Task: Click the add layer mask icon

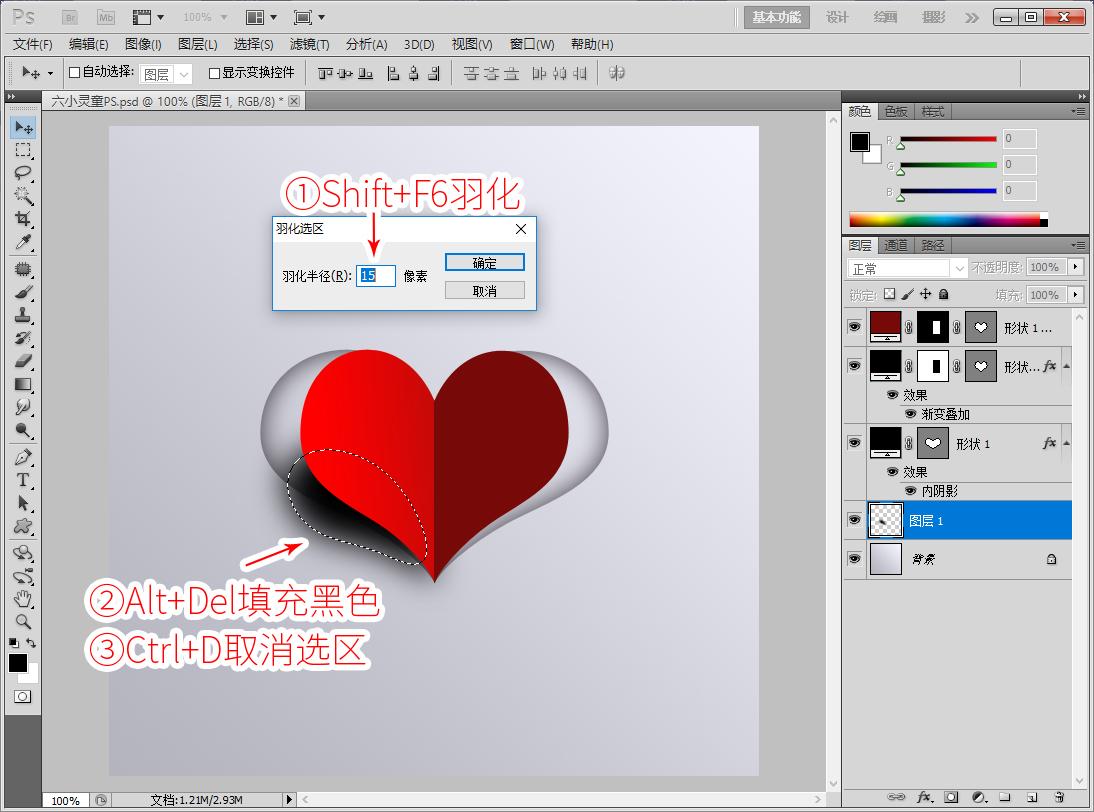Action: 951,797
